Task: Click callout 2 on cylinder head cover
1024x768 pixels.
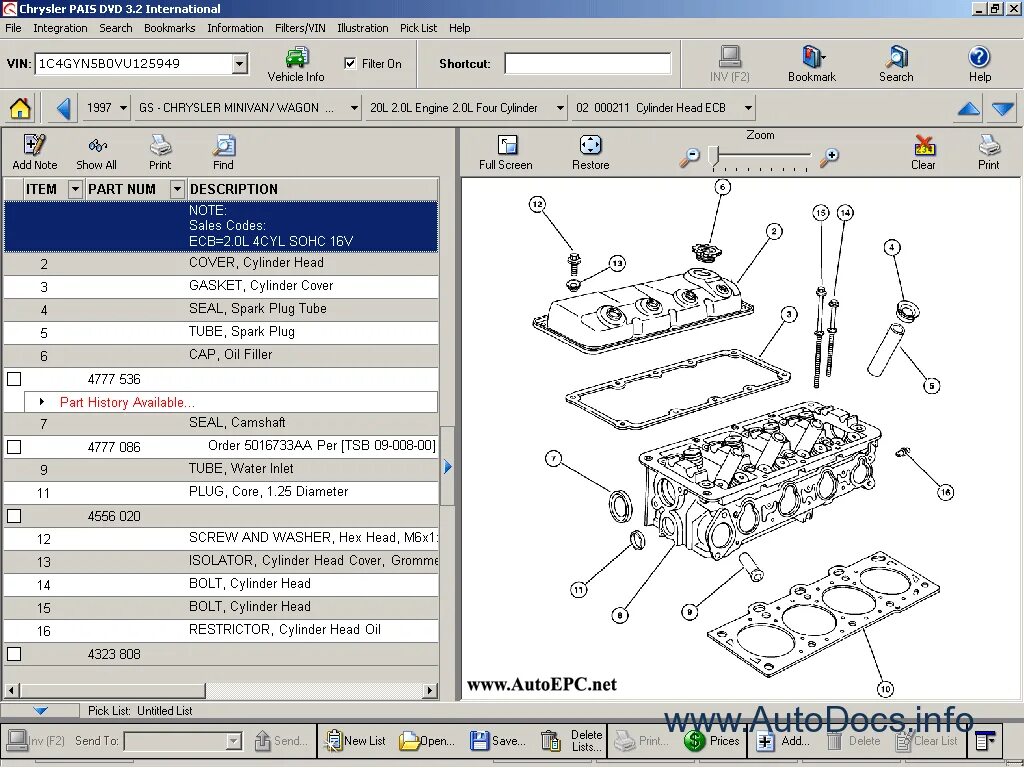Action: (x=774, y=231)
